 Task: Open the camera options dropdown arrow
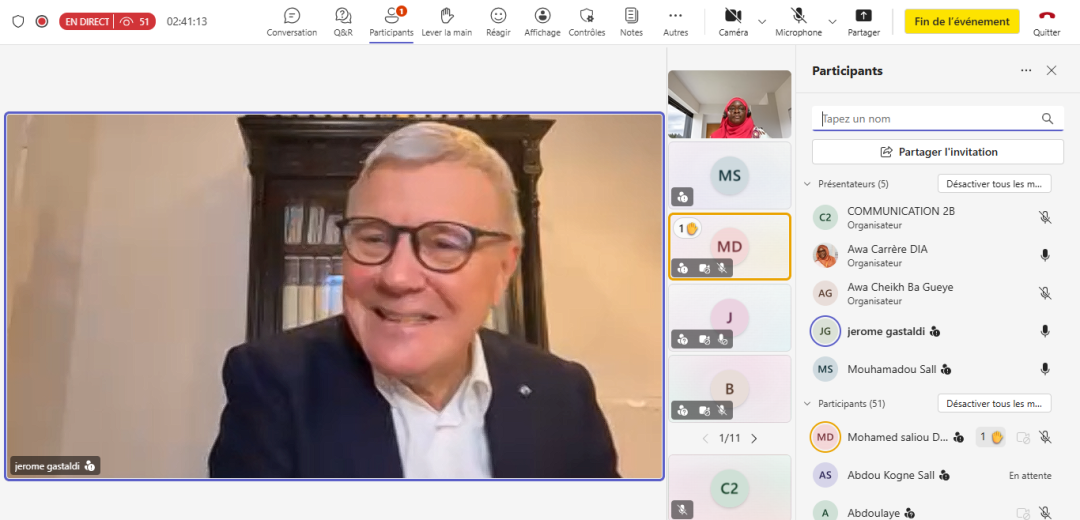coord(762,21)
